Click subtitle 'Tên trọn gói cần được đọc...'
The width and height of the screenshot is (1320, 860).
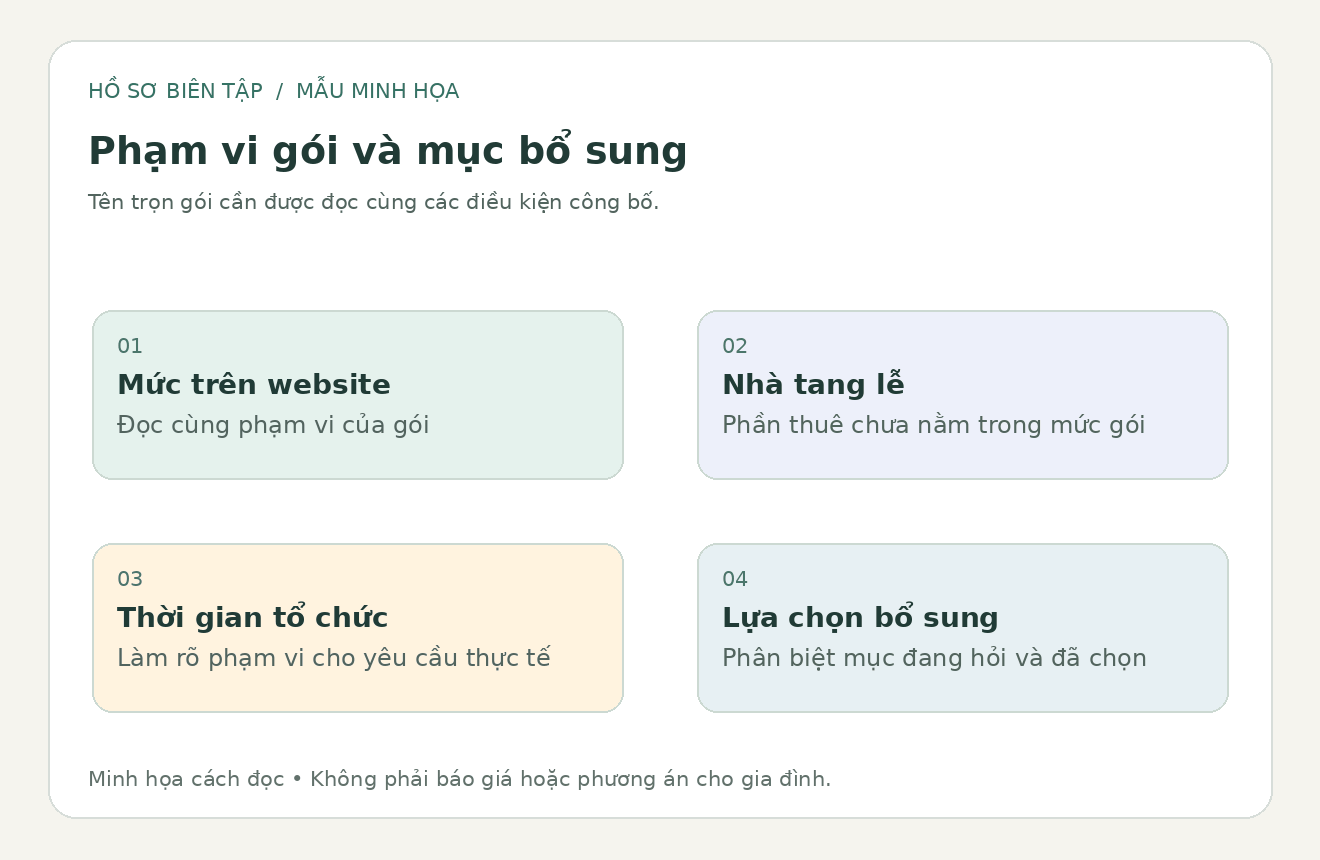[373, 202]
